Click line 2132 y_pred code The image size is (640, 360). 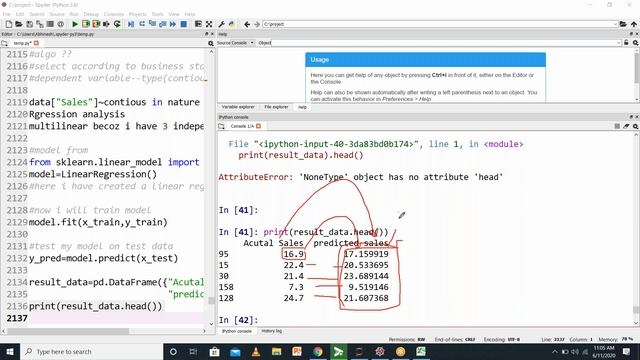pos(103,258)
